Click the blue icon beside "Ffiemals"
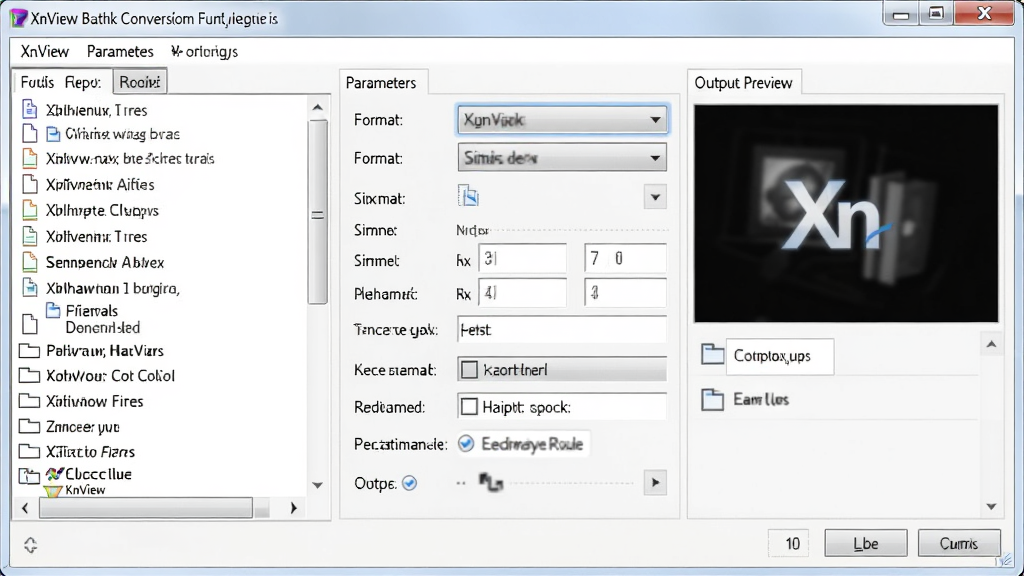The width and height of the screenshot is (1024, 576). point(53,310)
